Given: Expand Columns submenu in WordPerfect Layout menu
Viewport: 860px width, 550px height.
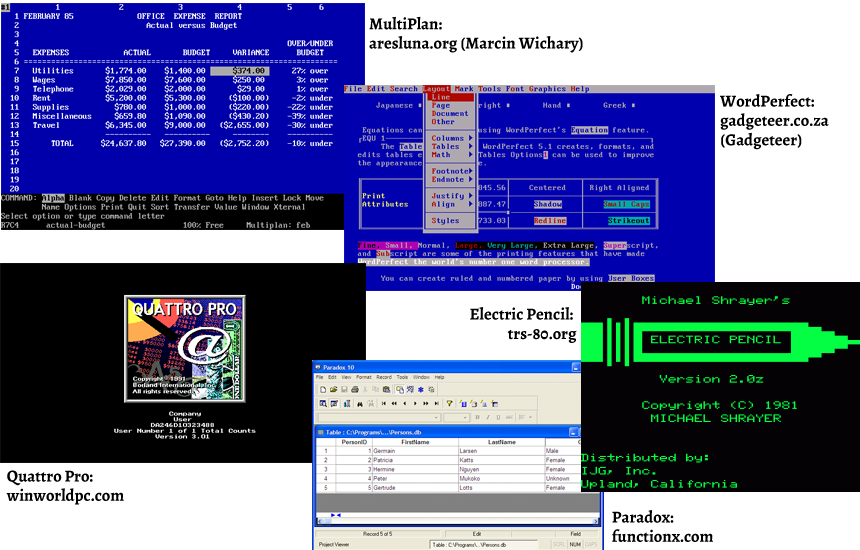Looking at the screenshot, I should pos(452,138).
